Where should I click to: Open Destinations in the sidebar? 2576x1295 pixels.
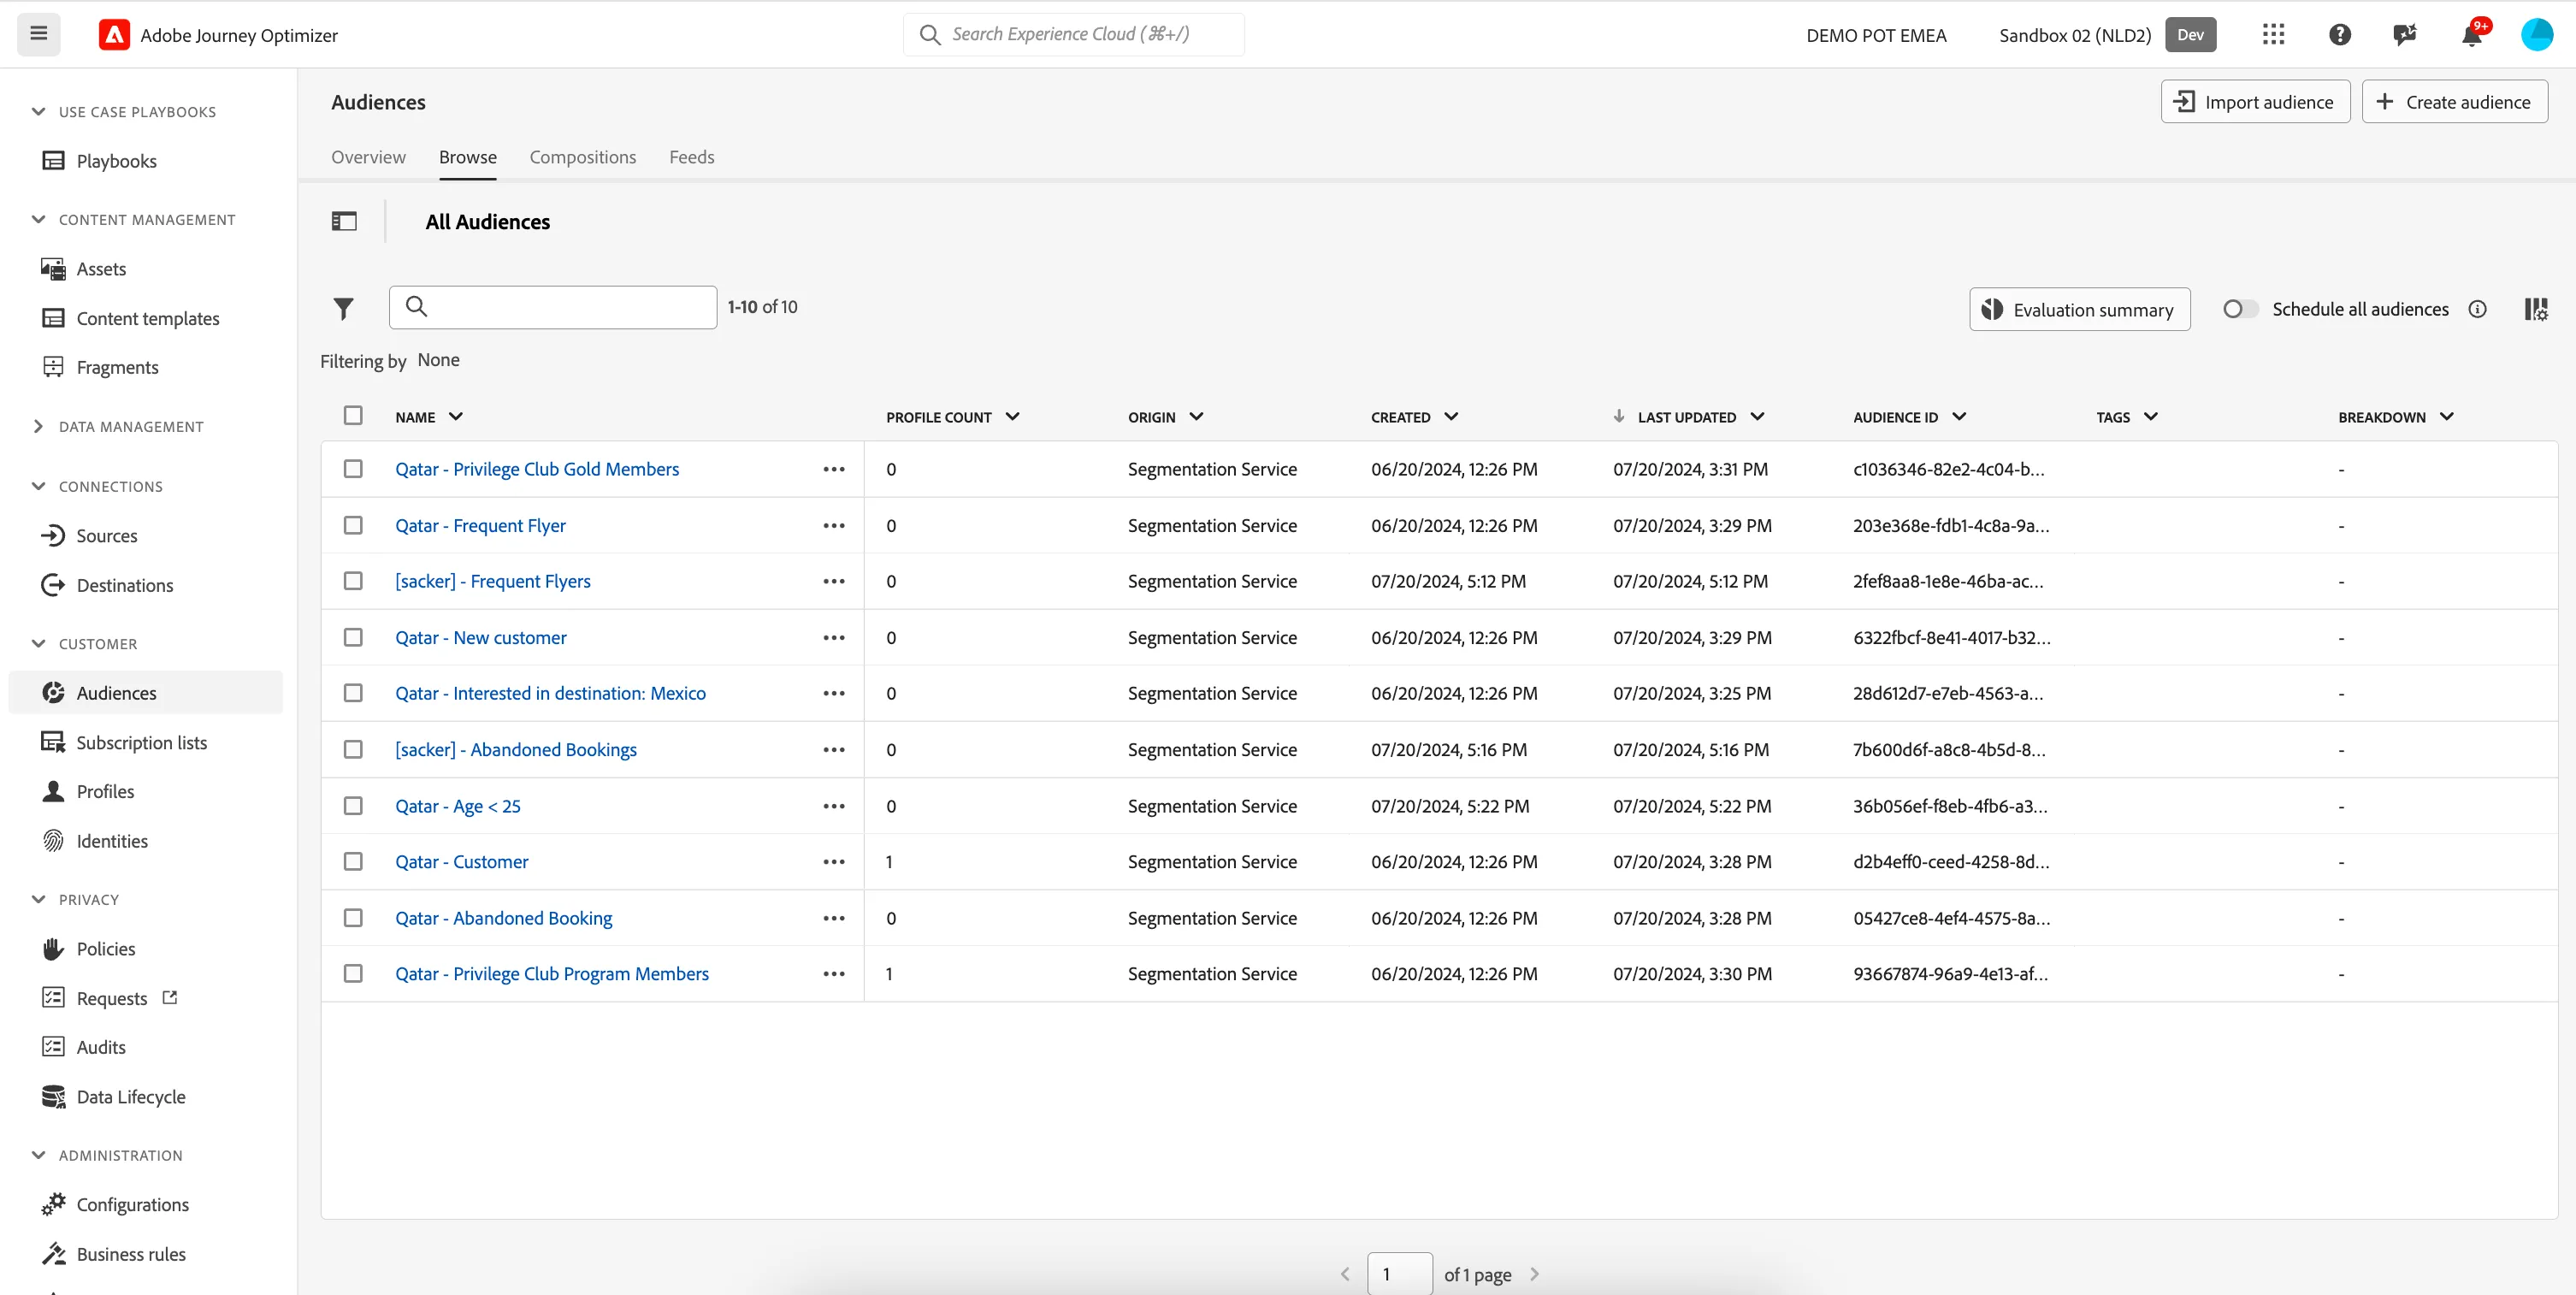[x=125, y=585]
